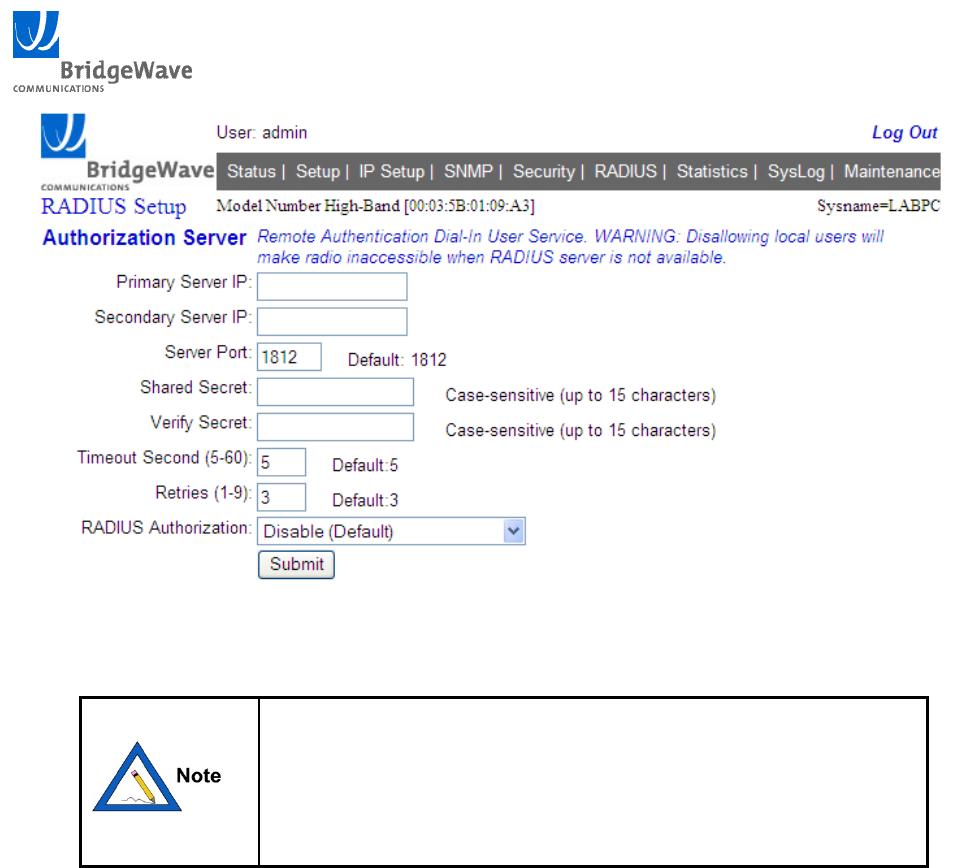
Task: Select the Timeout Second field
Action: 281,463
